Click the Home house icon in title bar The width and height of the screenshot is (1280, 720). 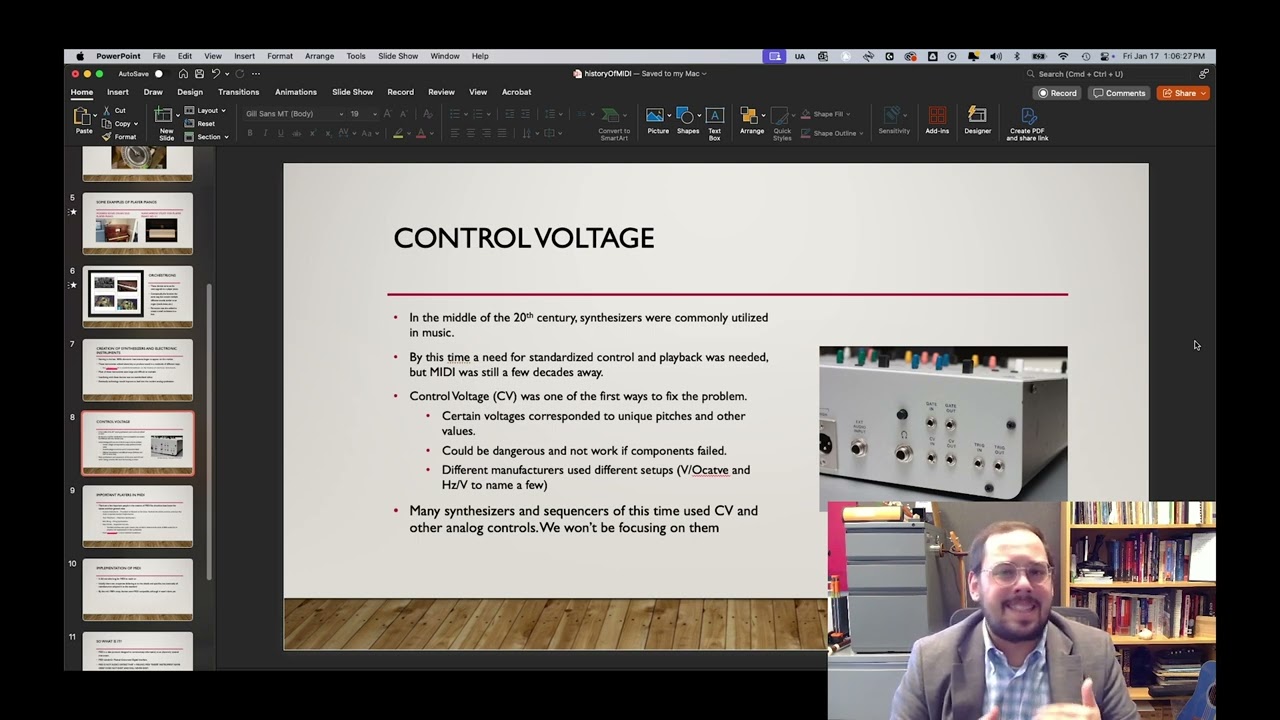pyautogui.click(x=183, y=74)
